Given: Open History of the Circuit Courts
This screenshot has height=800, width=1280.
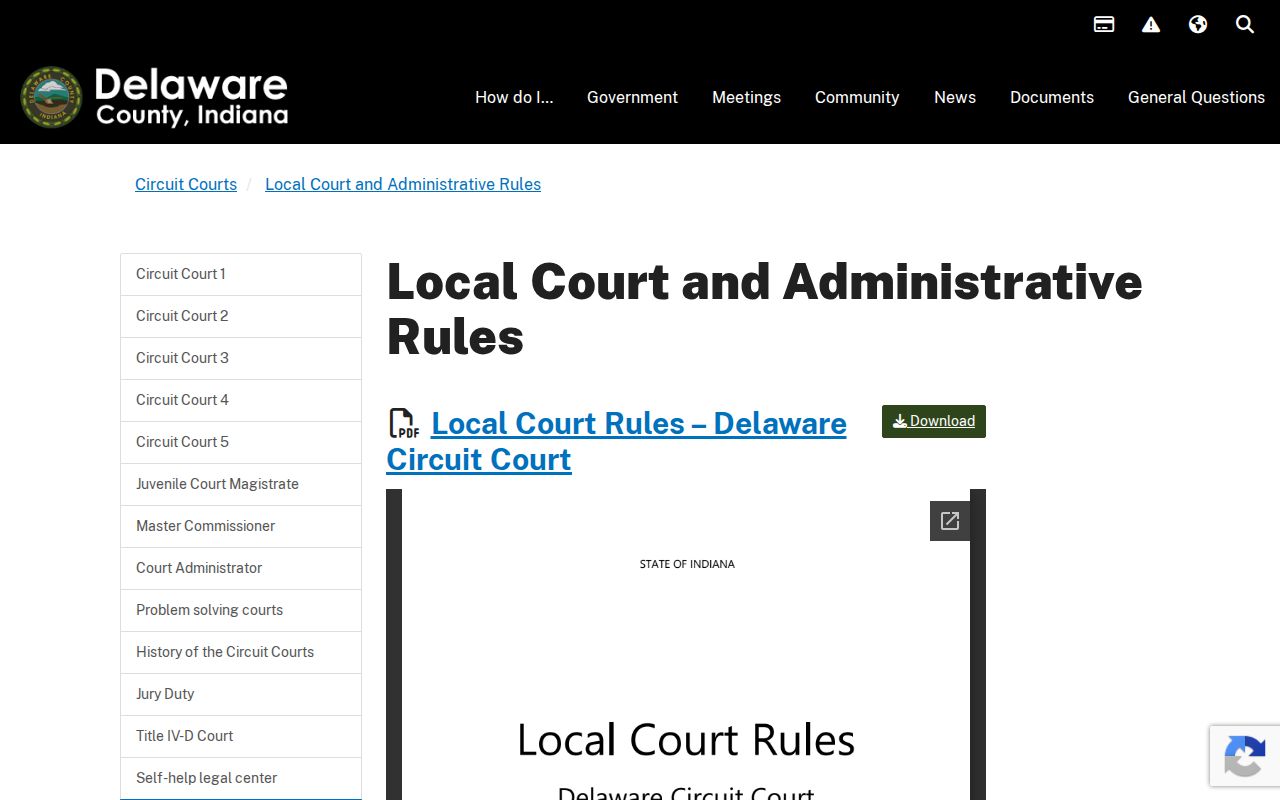Looking at the screenshot, I should (241, 652).
